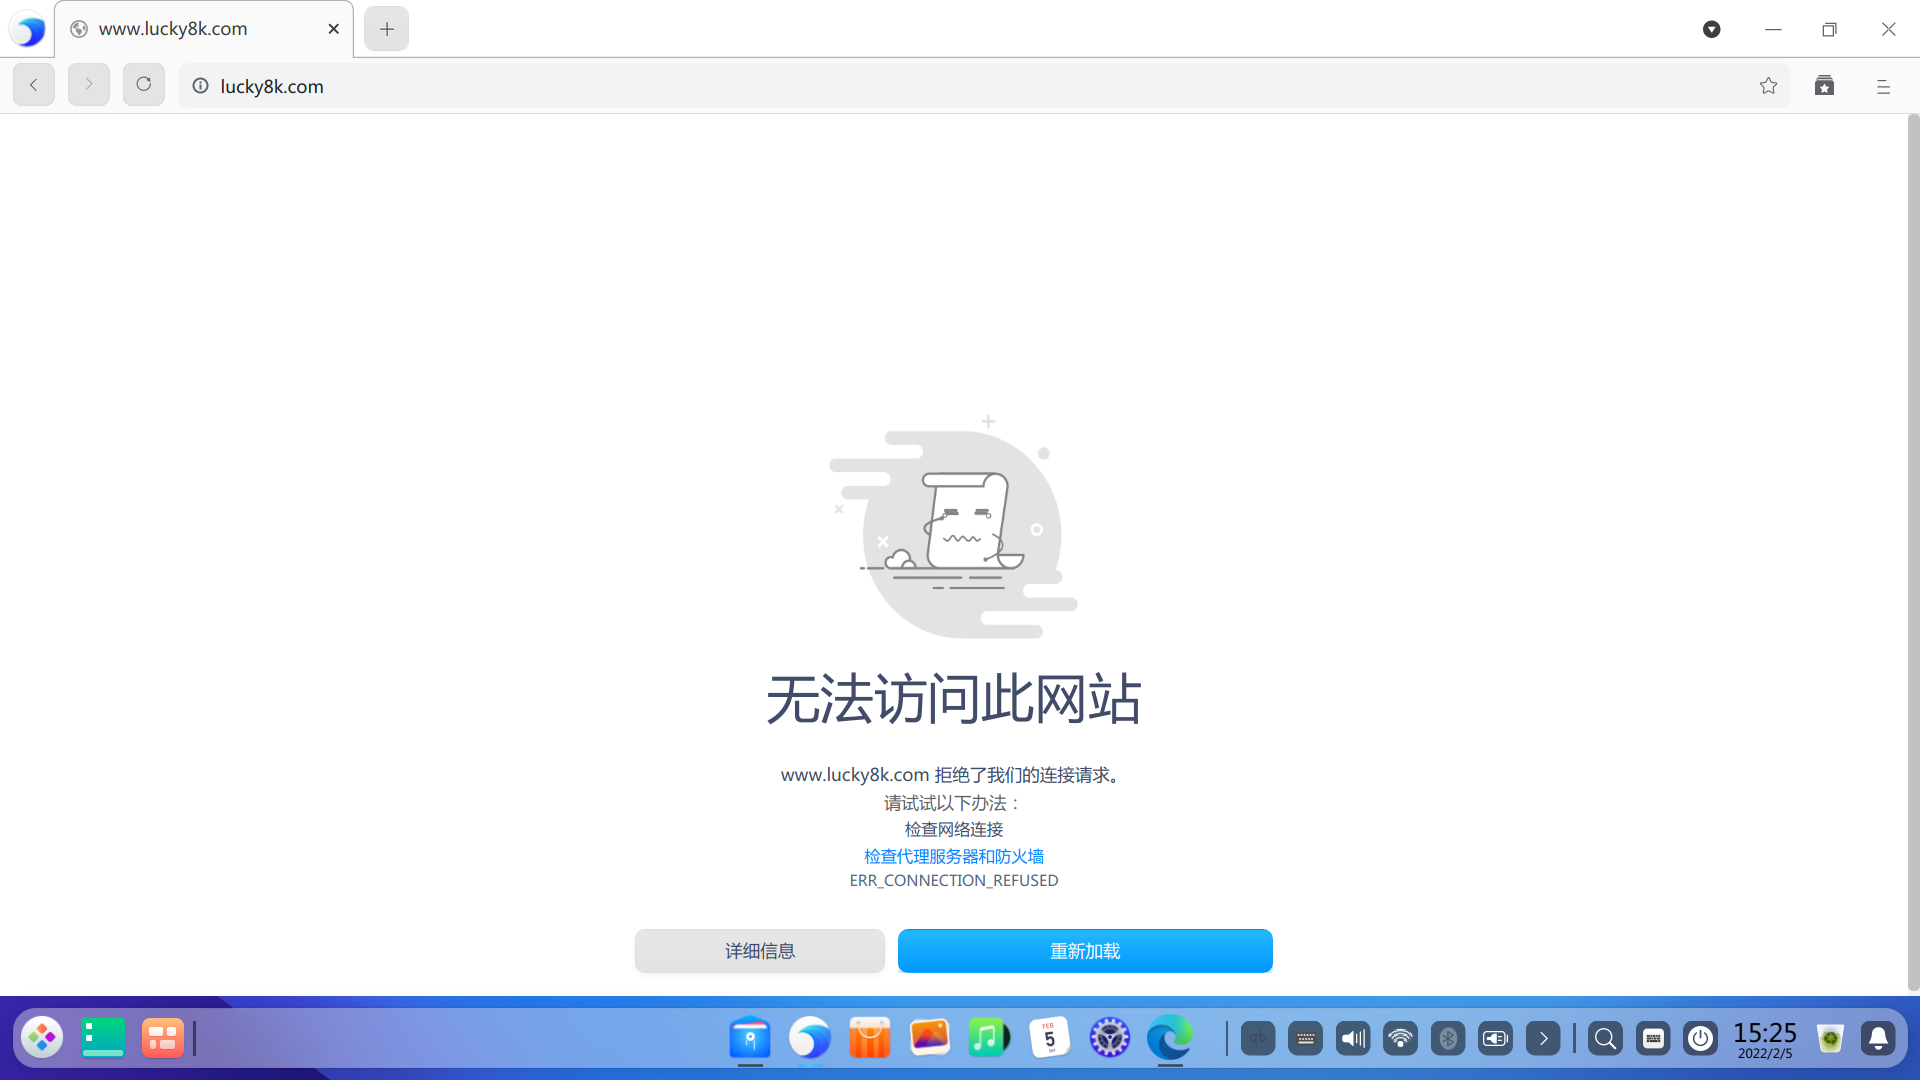
Task: Click the reload page icon
Action: (144, 85)
